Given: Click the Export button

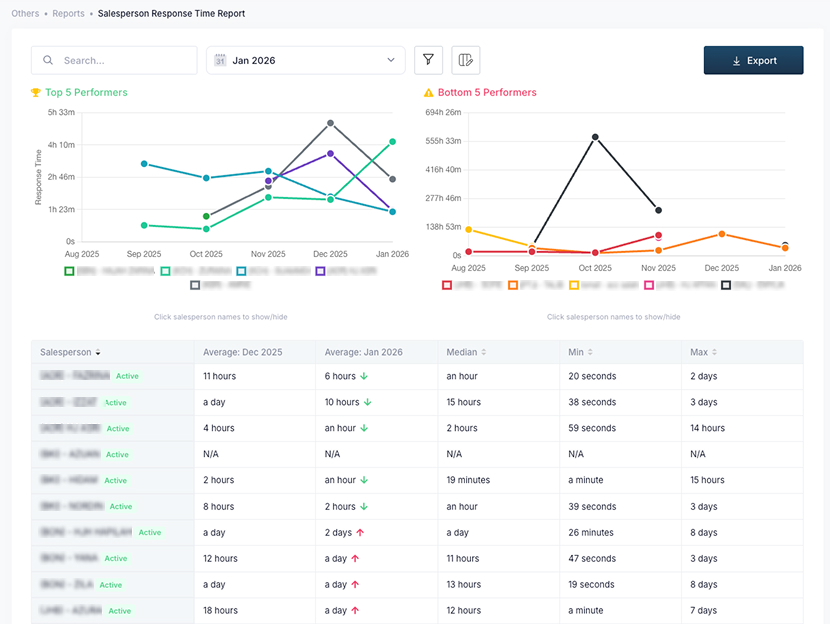Looking at the screenshot, I should tap(753, 60).
